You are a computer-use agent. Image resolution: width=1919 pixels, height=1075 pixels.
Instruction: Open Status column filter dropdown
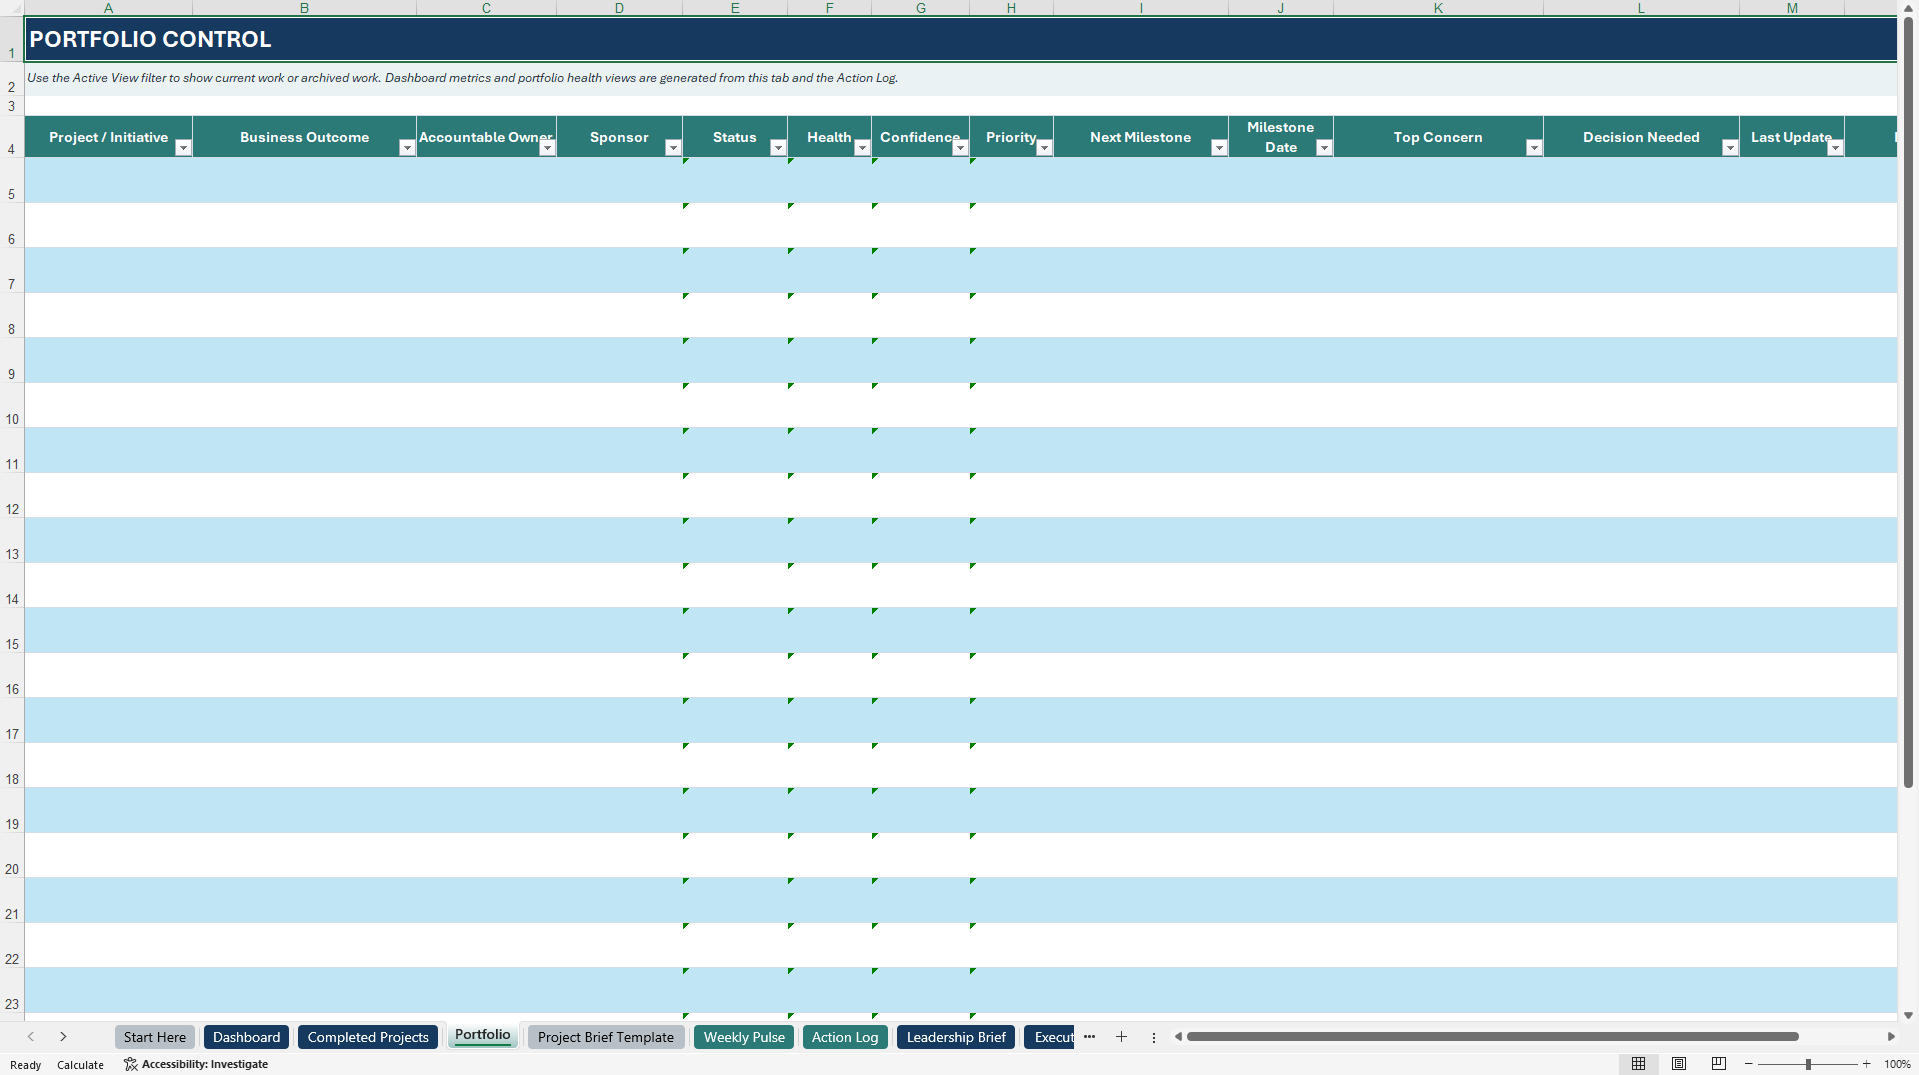click(778, 148)
